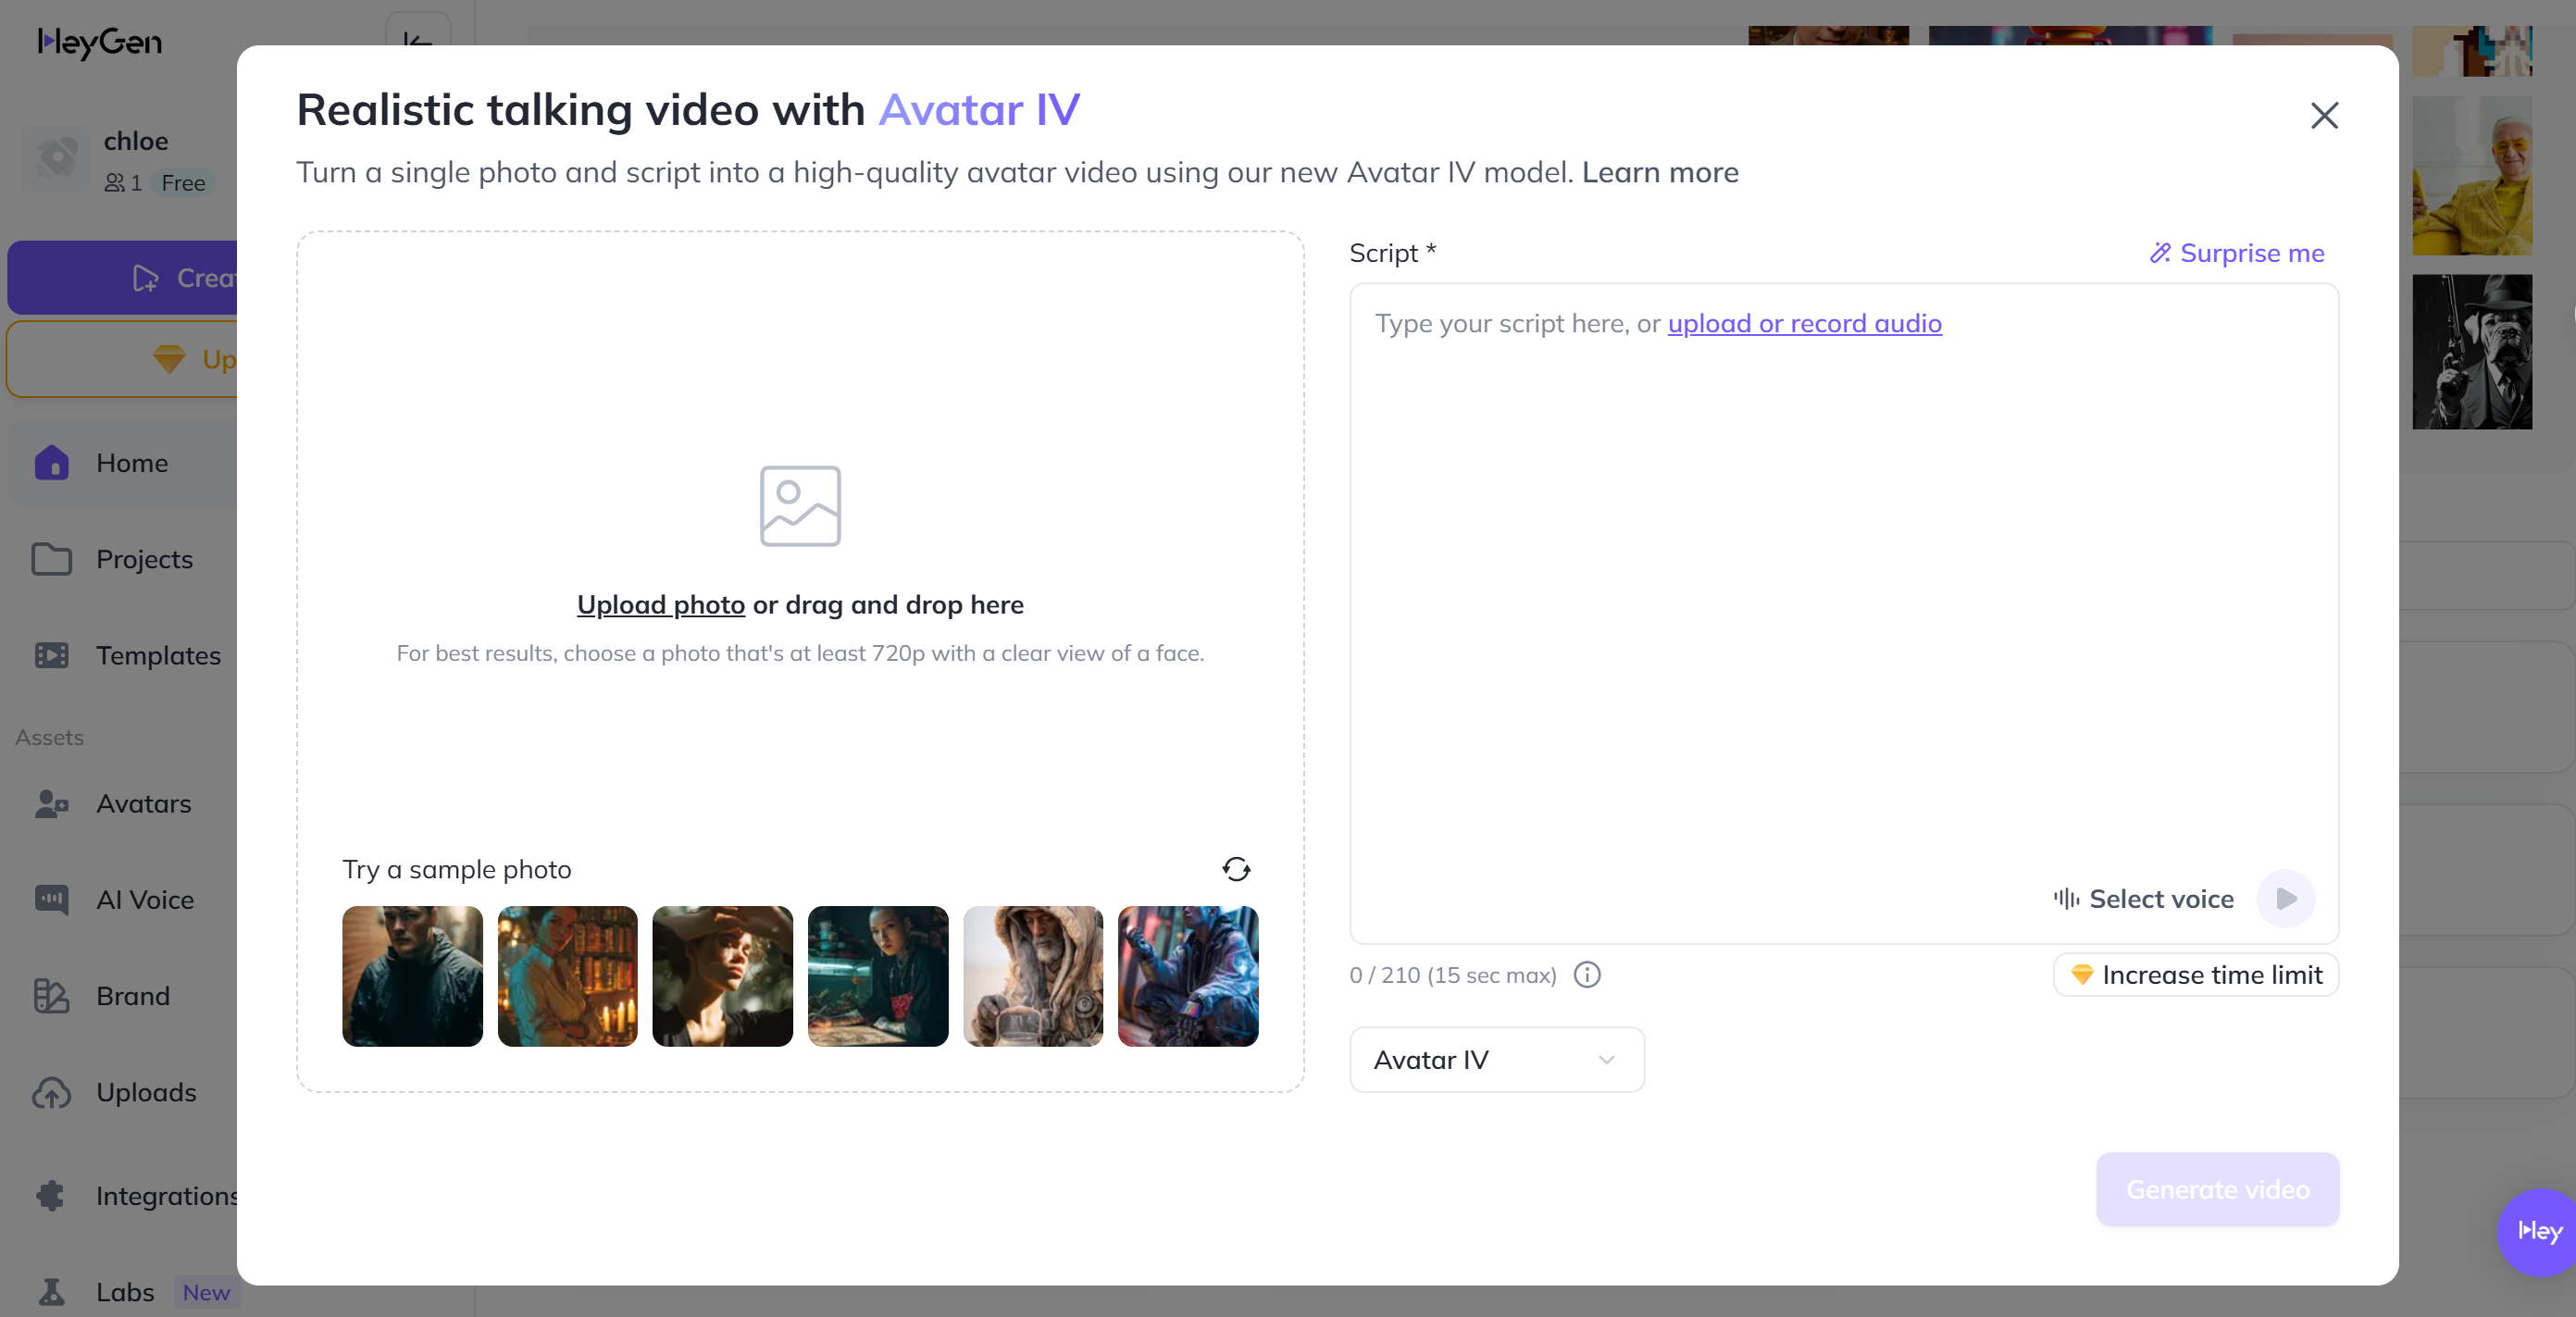Click the members count icon
This screenshot has height=1317, width=2576.
(115, 182)
